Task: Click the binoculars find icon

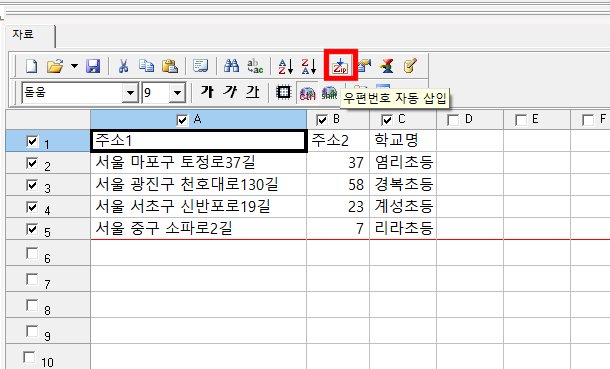Action: [231, 66]
